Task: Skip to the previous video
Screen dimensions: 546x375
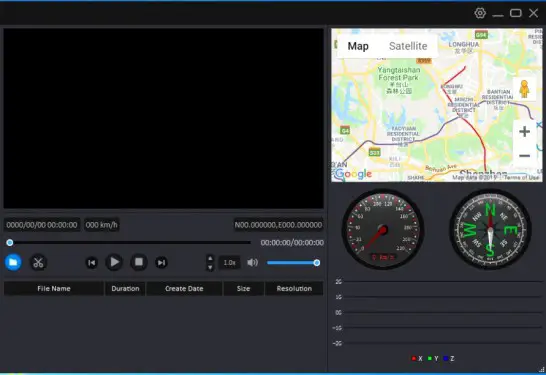Action: pyautogui.click(x=92, y=263)
